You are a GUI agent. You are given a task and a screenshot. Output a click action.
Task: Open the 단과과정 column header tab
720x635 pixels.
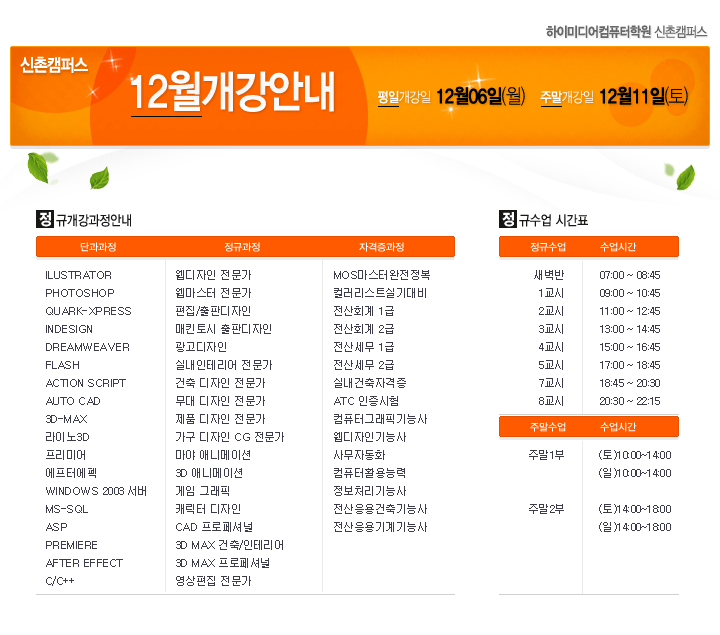point(98,247)
